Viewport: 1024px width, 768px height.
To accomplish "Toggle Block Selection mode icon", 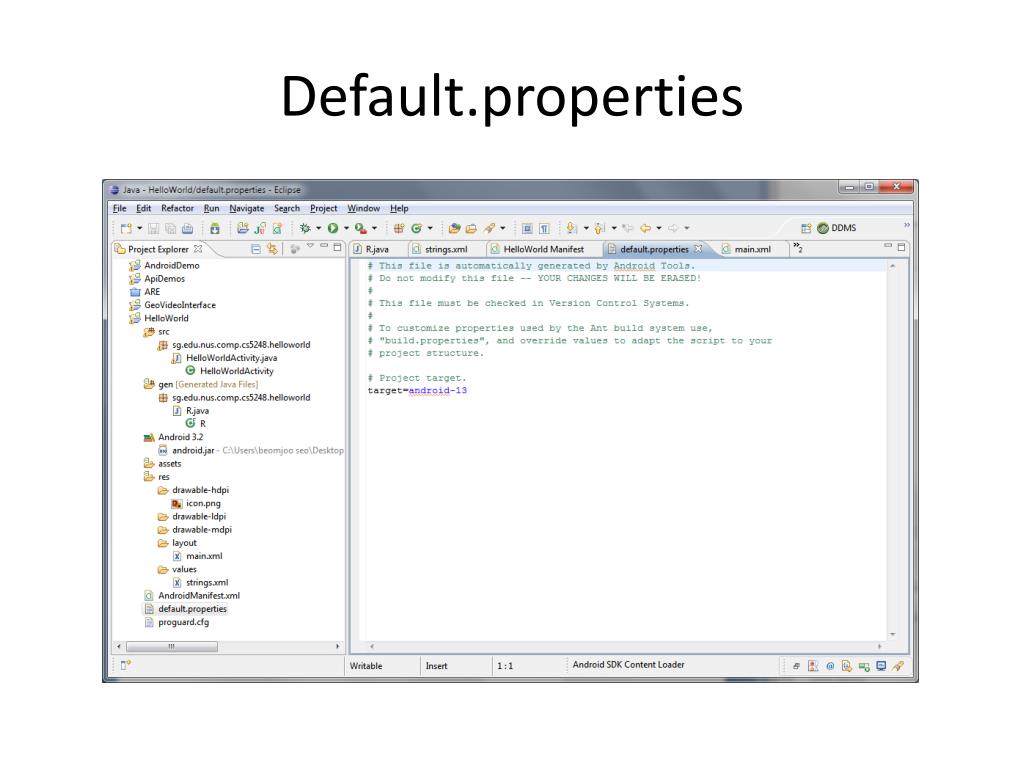I will point(527,228).
